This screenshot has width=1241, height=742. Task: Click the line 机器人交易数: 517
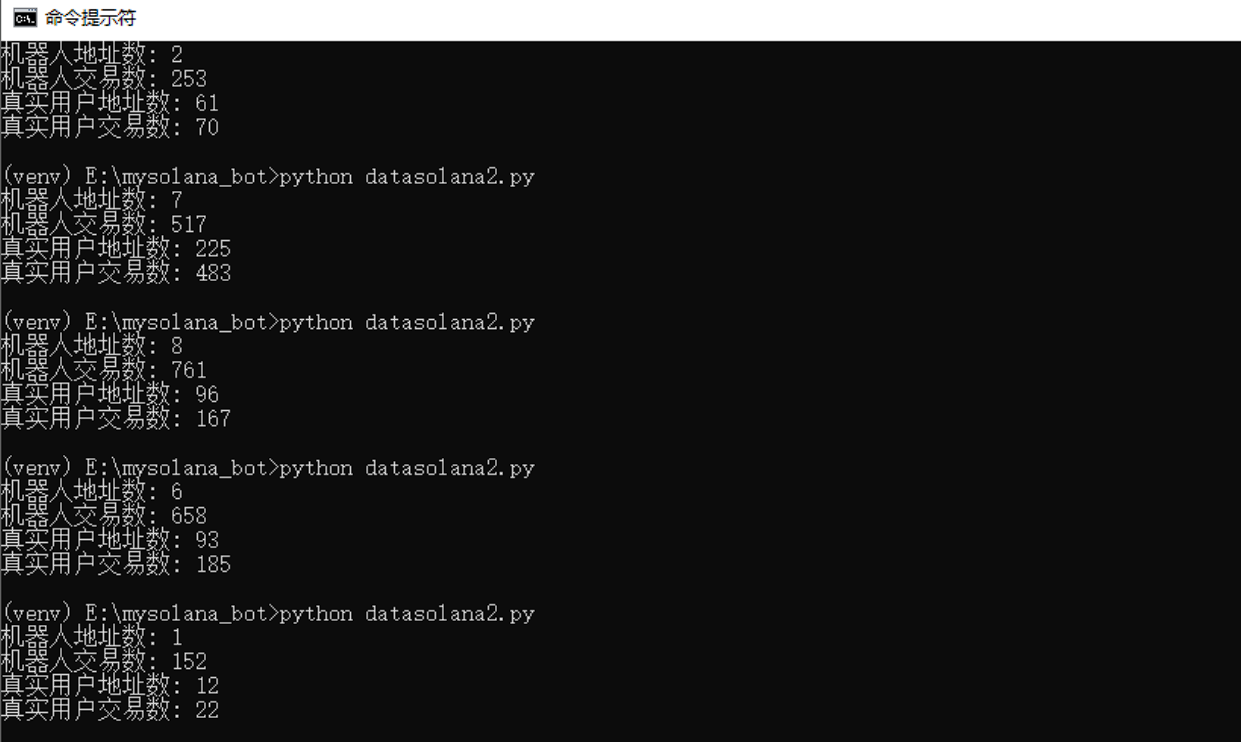point(104,224)
